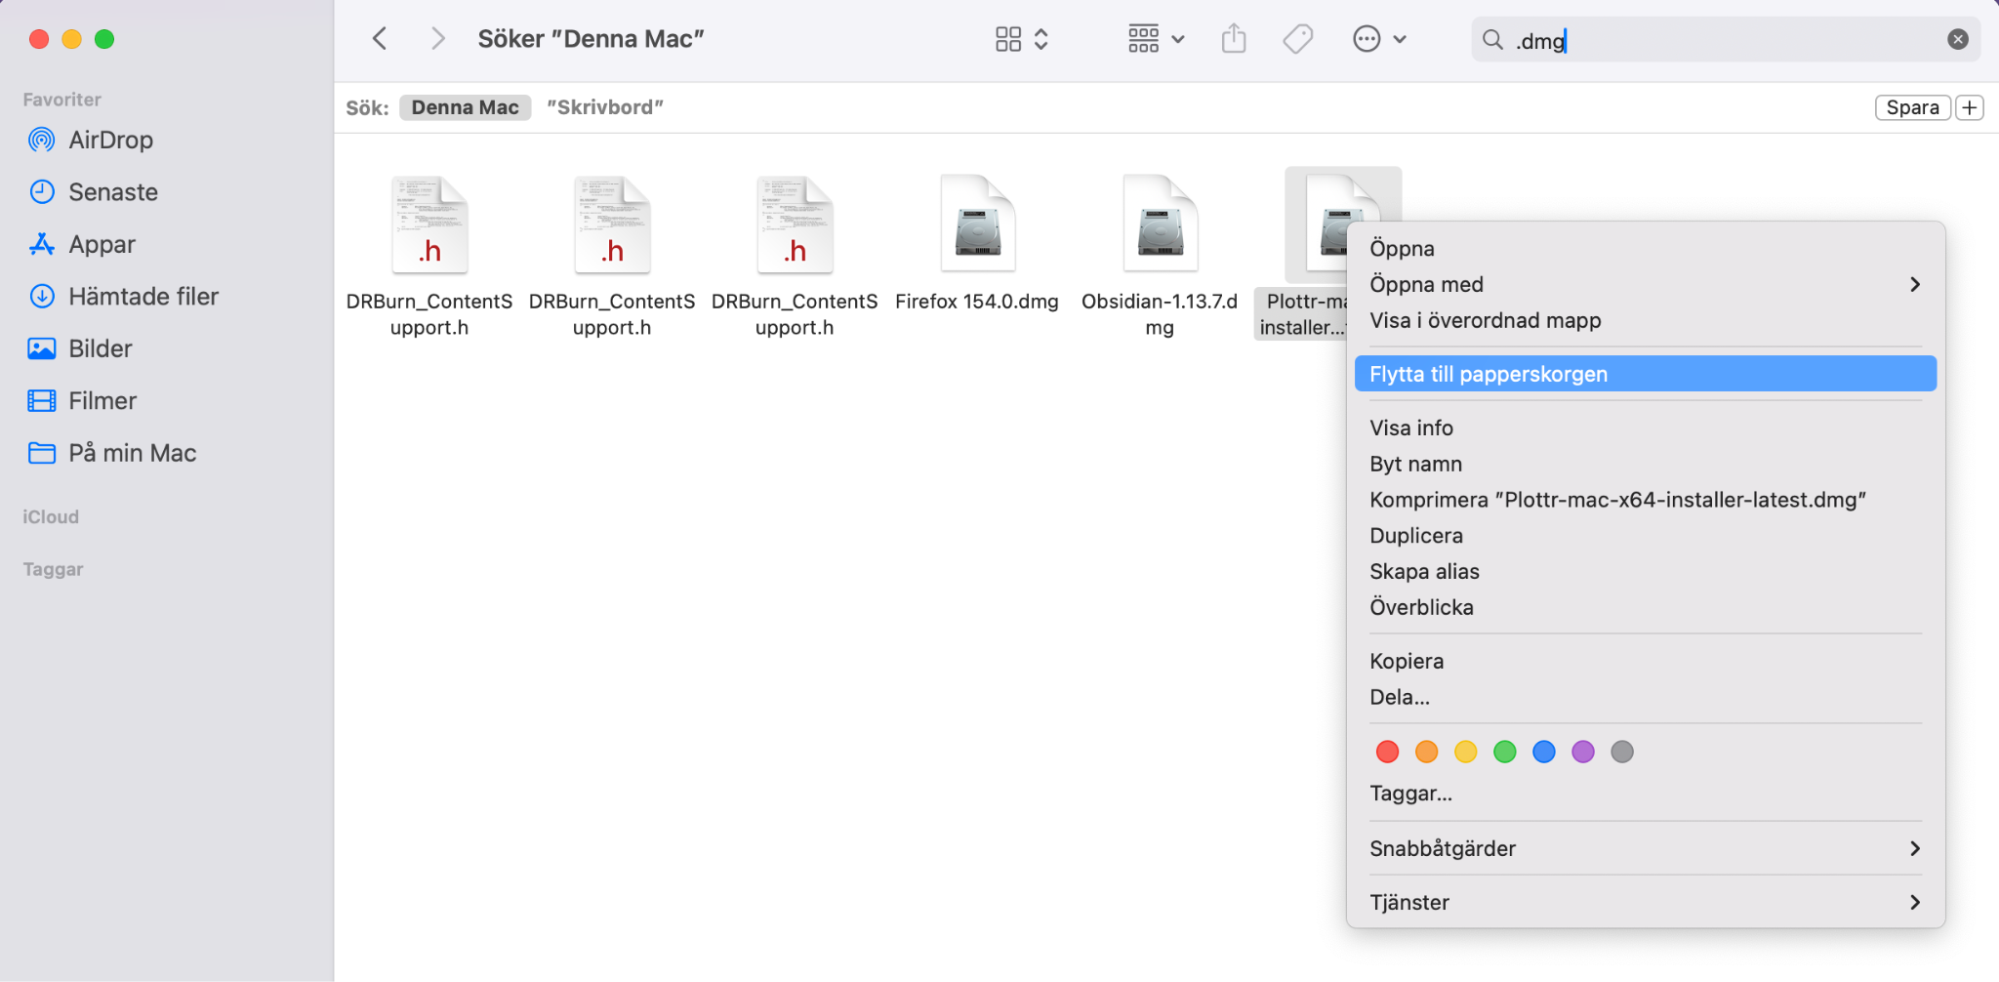
Task: Click the tag toolbar icon
Action: [1297, 39]
